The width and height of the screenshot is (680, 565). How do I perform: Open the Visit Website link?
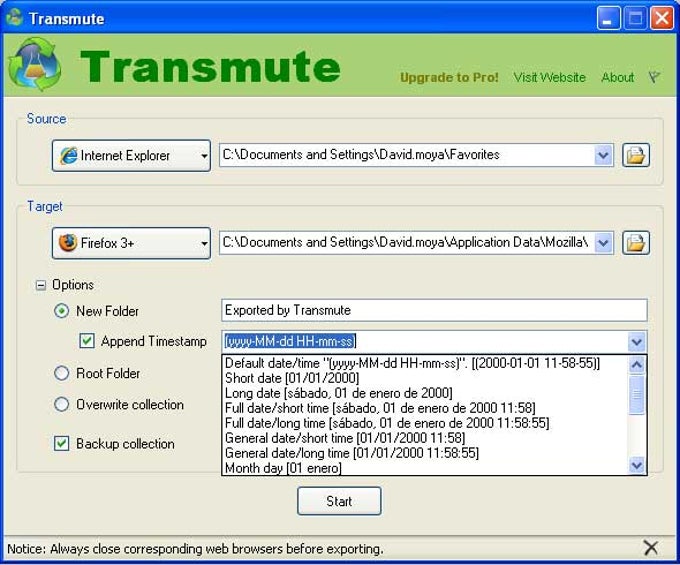[x=549, y=78]
